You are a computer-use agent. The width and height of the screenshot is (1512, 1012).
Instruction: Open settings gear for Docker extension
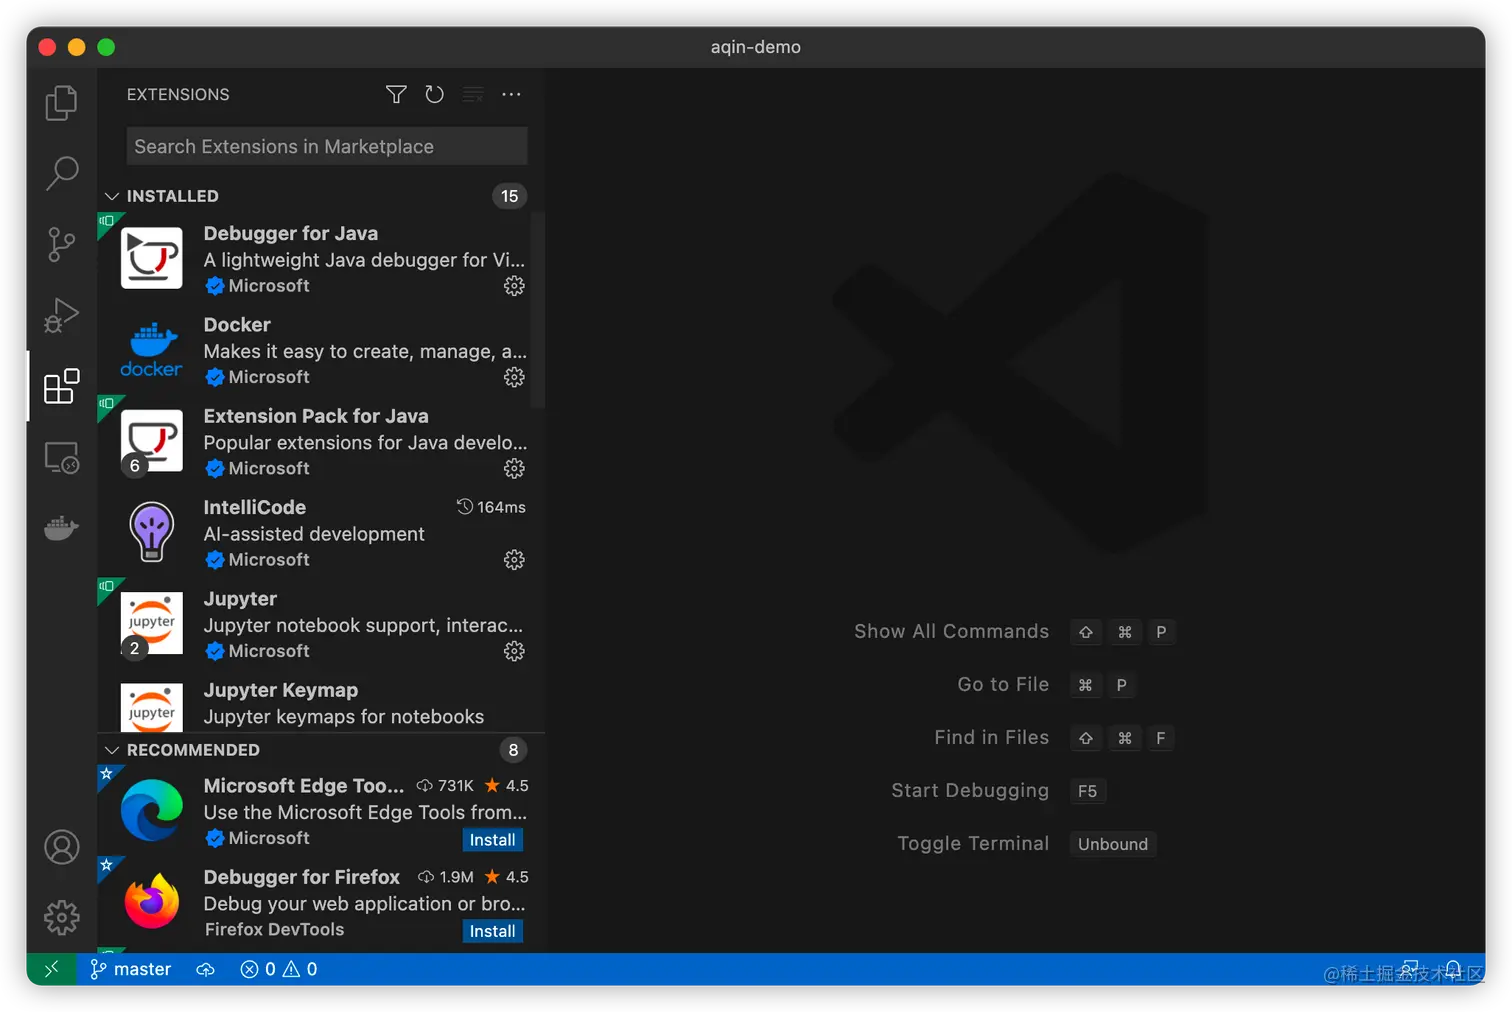pos(514,377)
